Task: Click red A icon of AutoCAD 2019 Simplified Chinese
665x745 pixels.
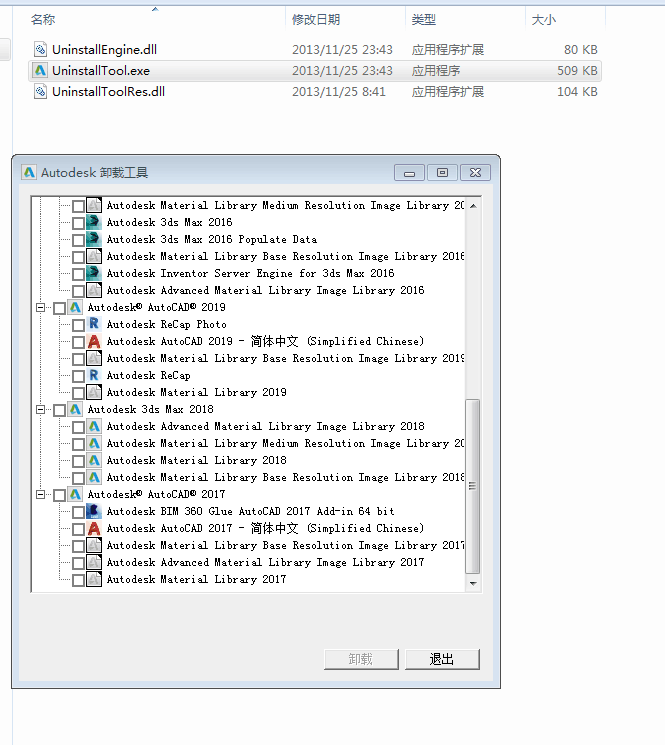Action: 94,342
